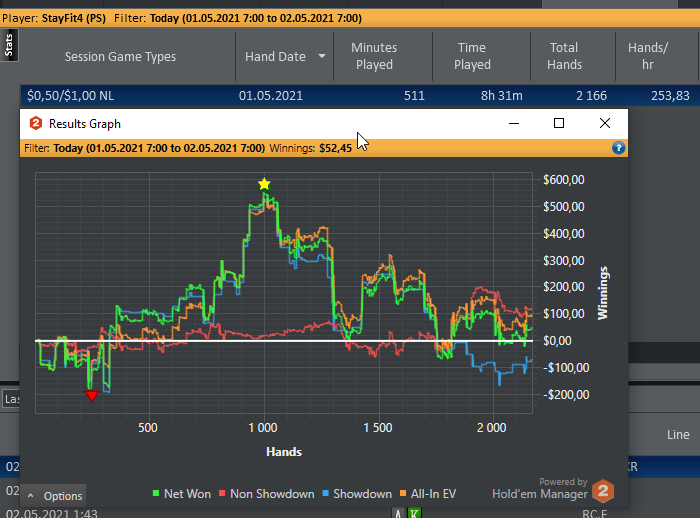The width and height of the screenshot is (700, 518).
Task: Sort by Hands/hr column header
Action: pos(648,56)
